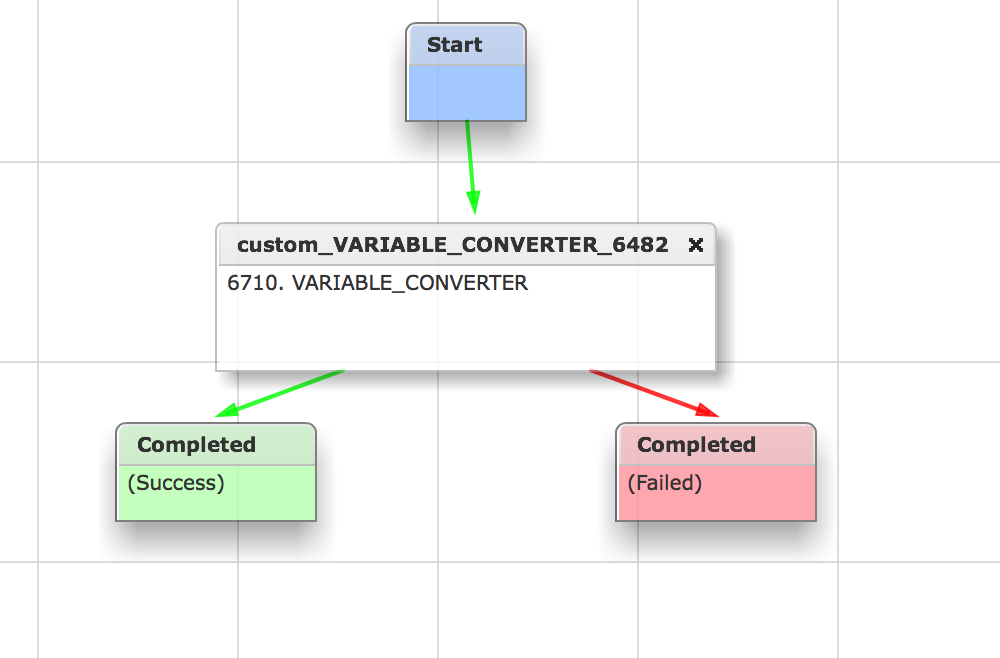The height and width of the screenshot is (658, 1000).
Task: Click the empty canvas between the two Completed nodes
Action: pyautogui.click(x=466, y=472)
